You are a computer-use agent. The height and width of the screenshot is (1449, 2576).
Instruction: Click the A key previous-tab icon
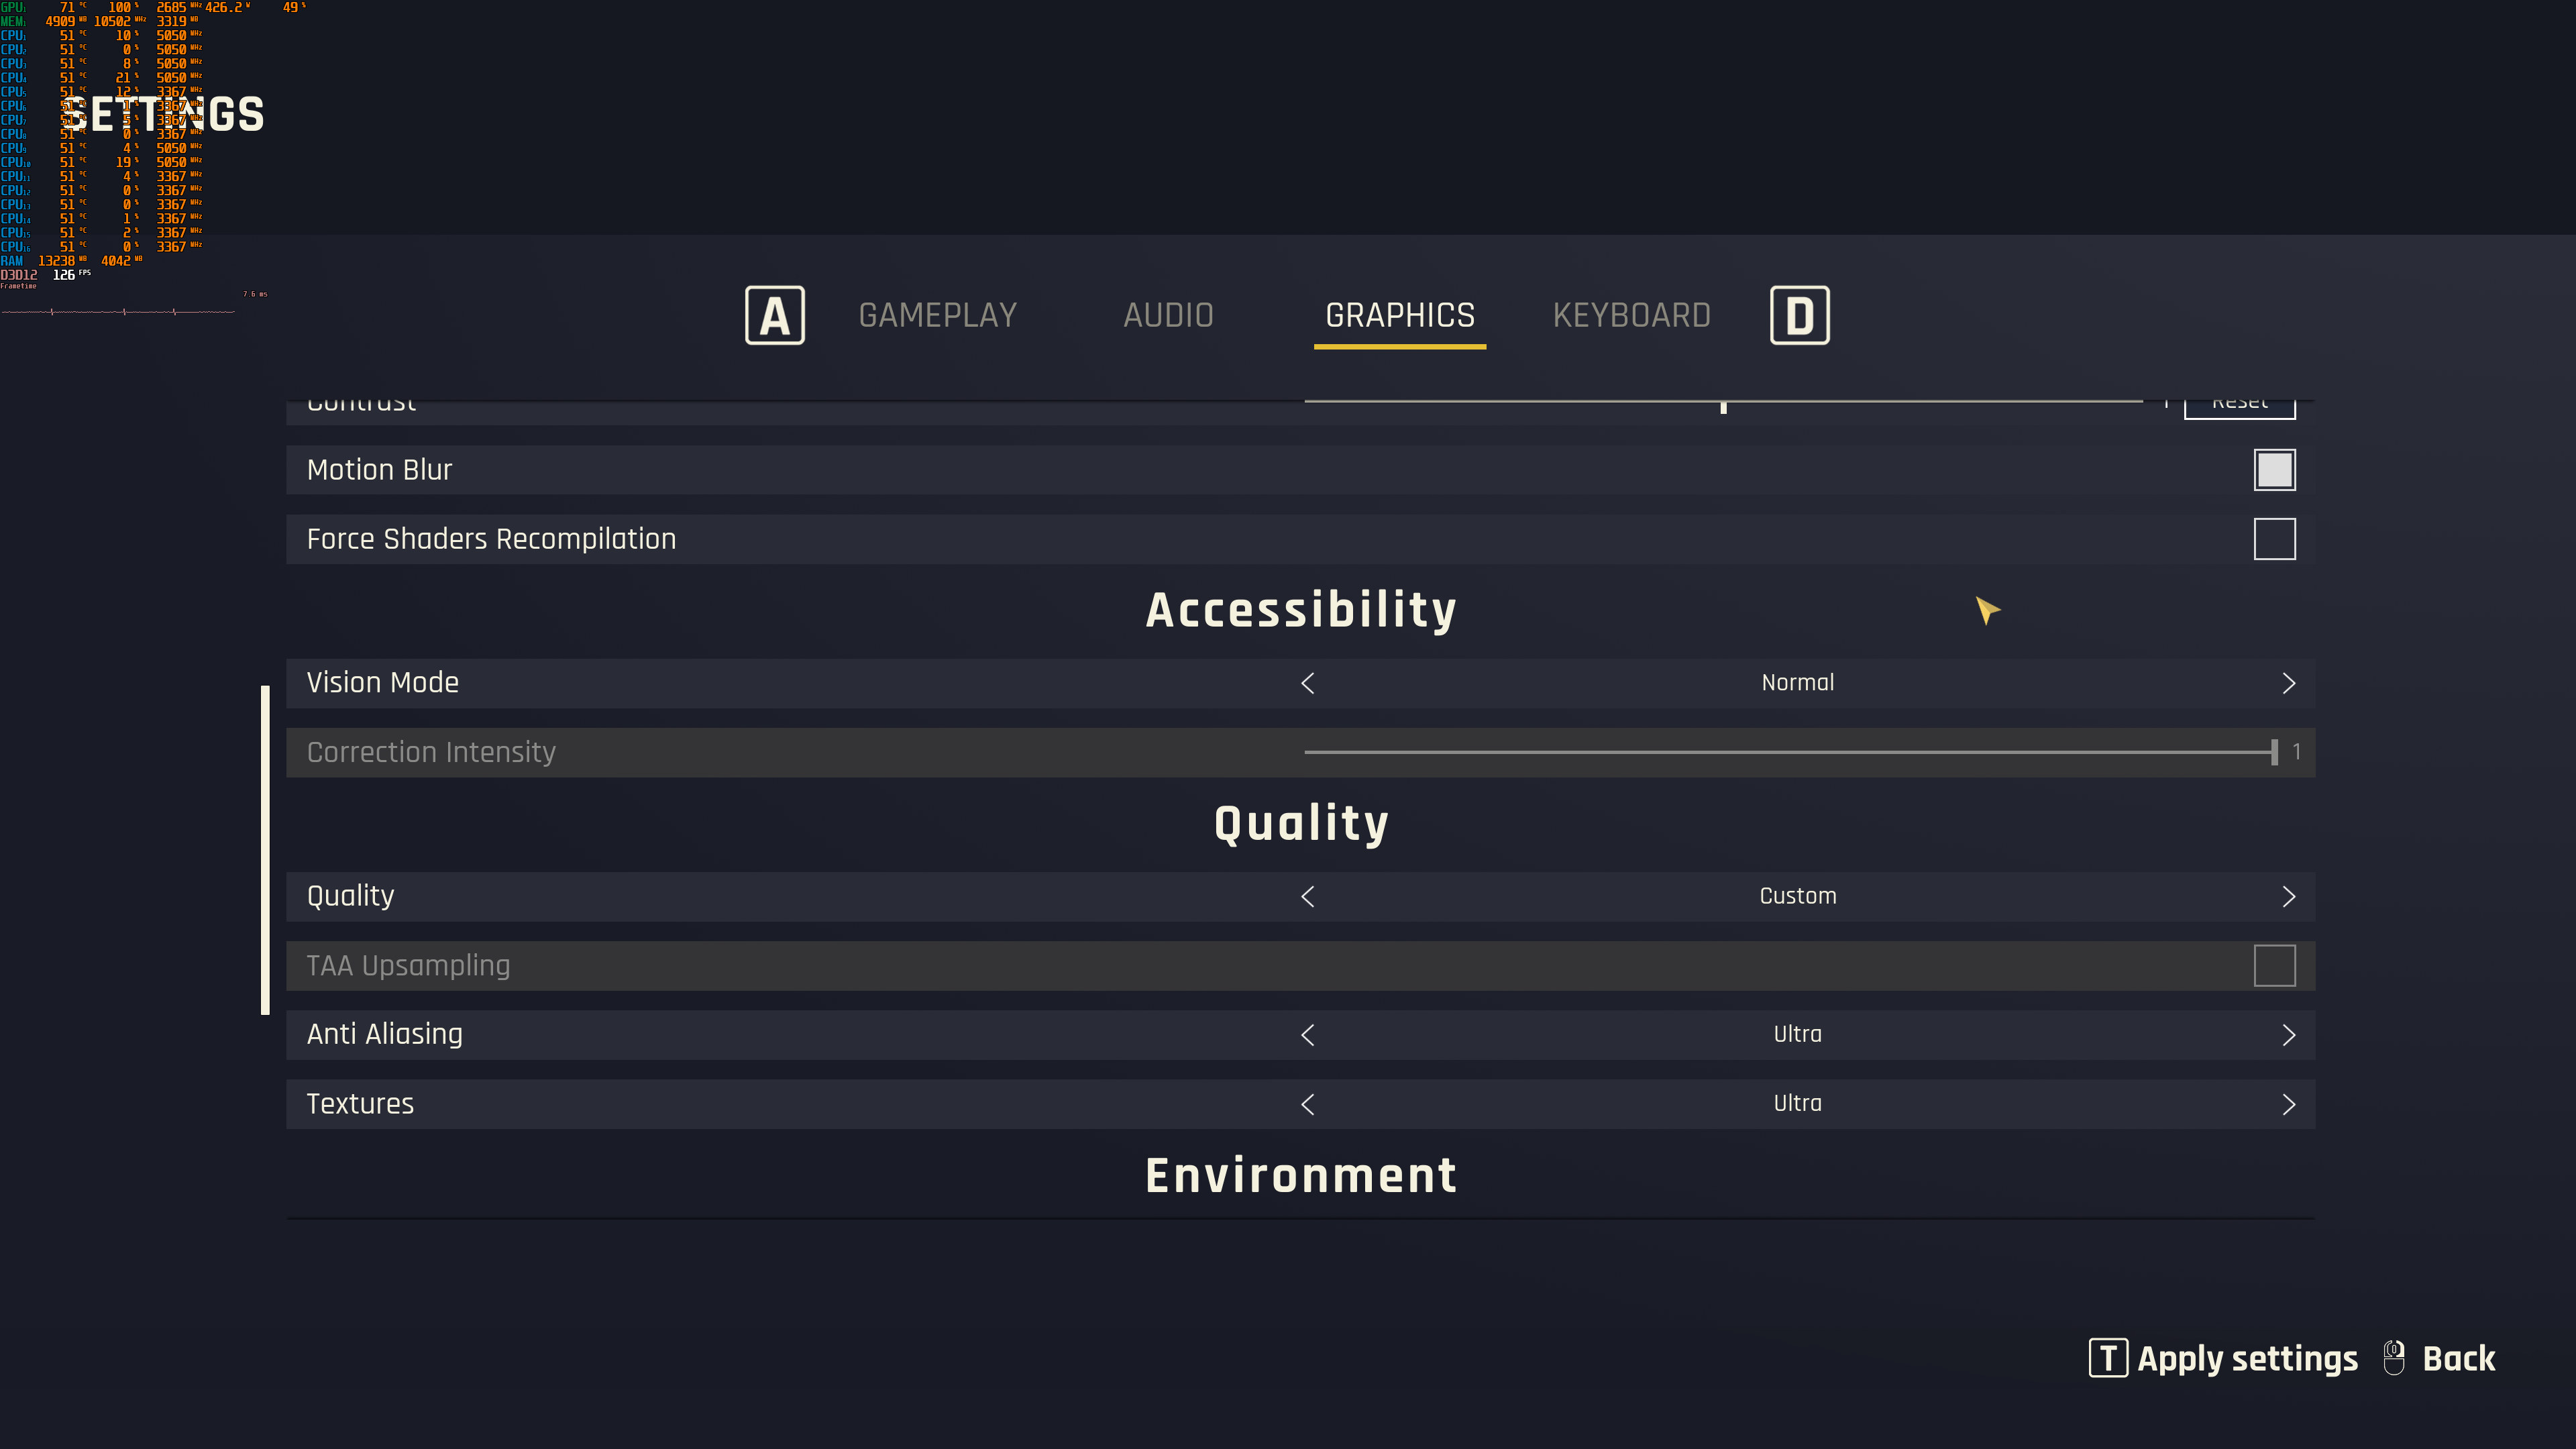tap(774, 315)
